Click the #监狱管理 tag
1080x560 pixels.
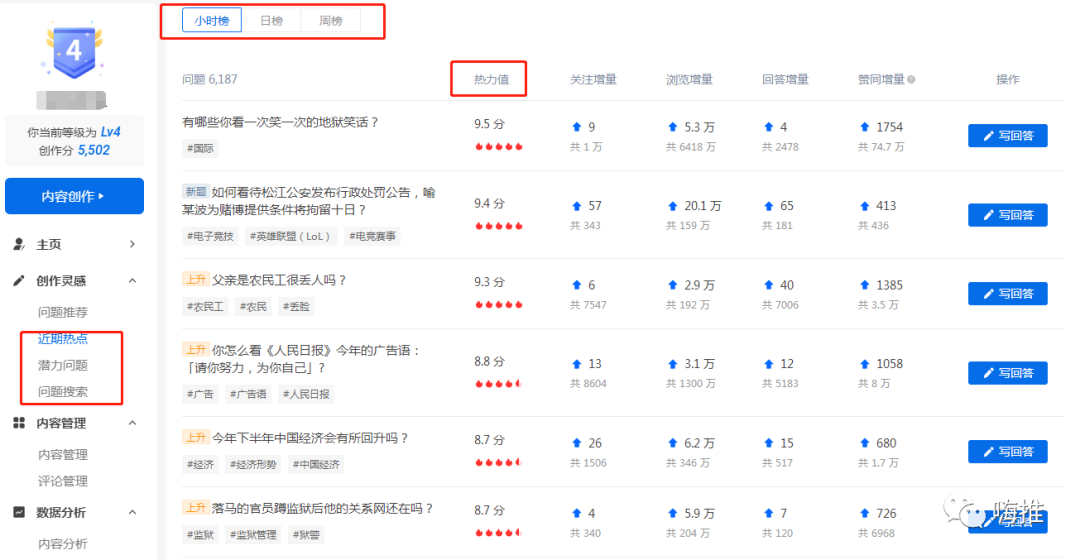pos(253,535)
